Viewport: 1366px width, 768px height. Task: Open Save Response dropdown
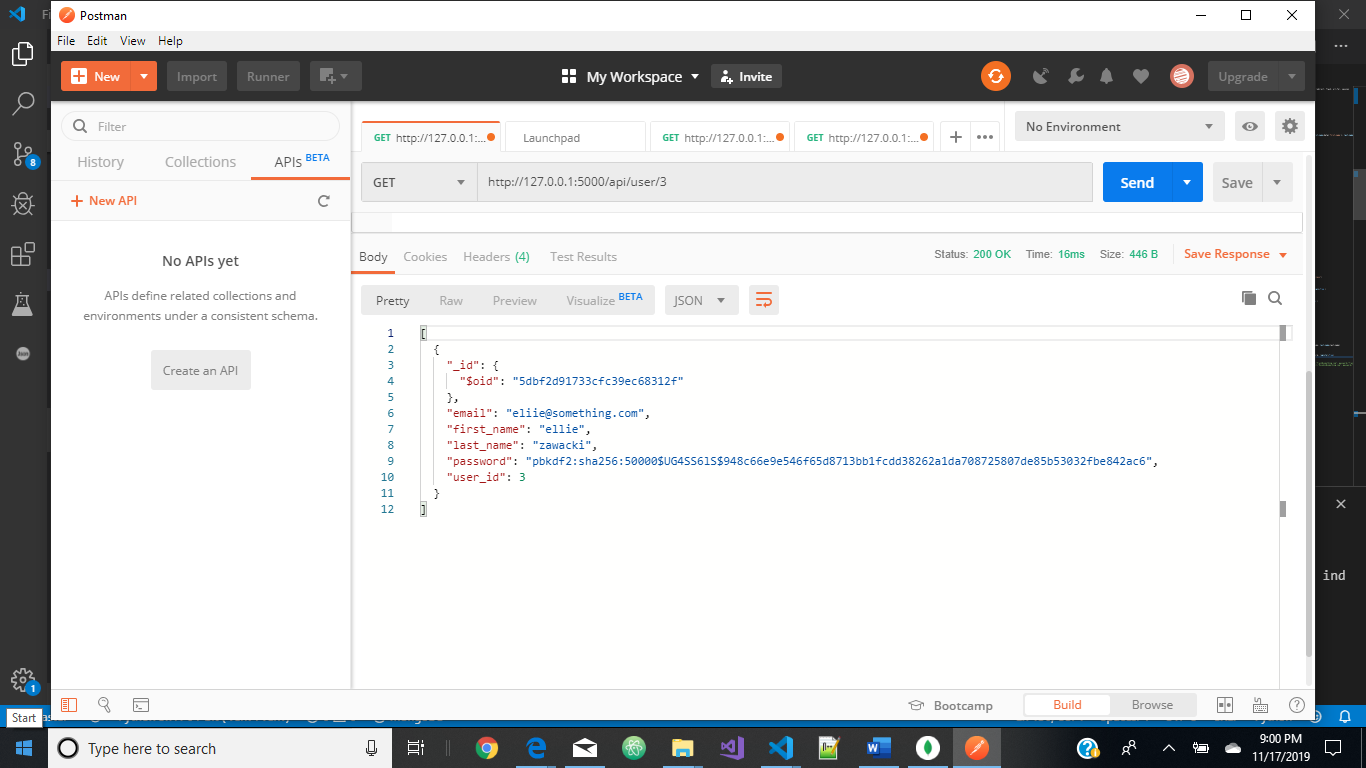(x=1235, y=254)
